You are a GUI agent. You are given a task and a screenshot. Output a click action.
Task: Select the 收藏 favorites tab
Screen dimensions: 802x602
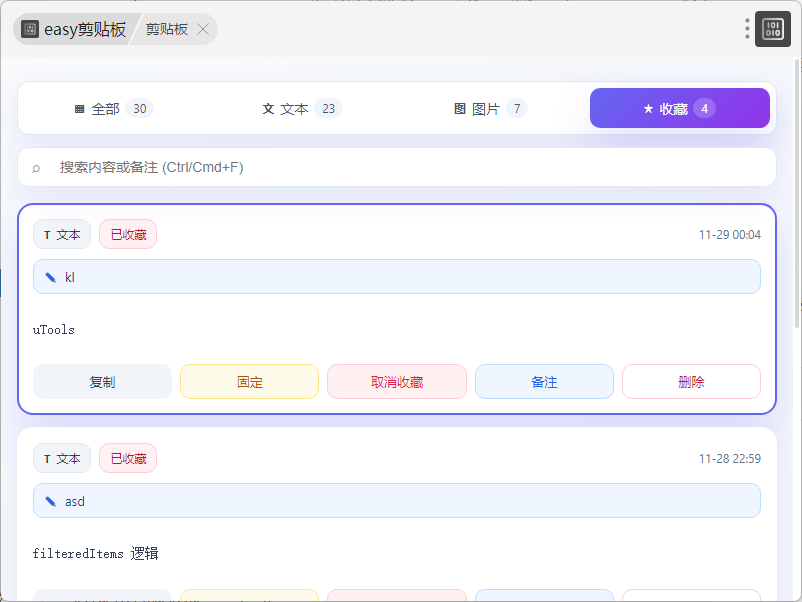click(x=679, y=109)
